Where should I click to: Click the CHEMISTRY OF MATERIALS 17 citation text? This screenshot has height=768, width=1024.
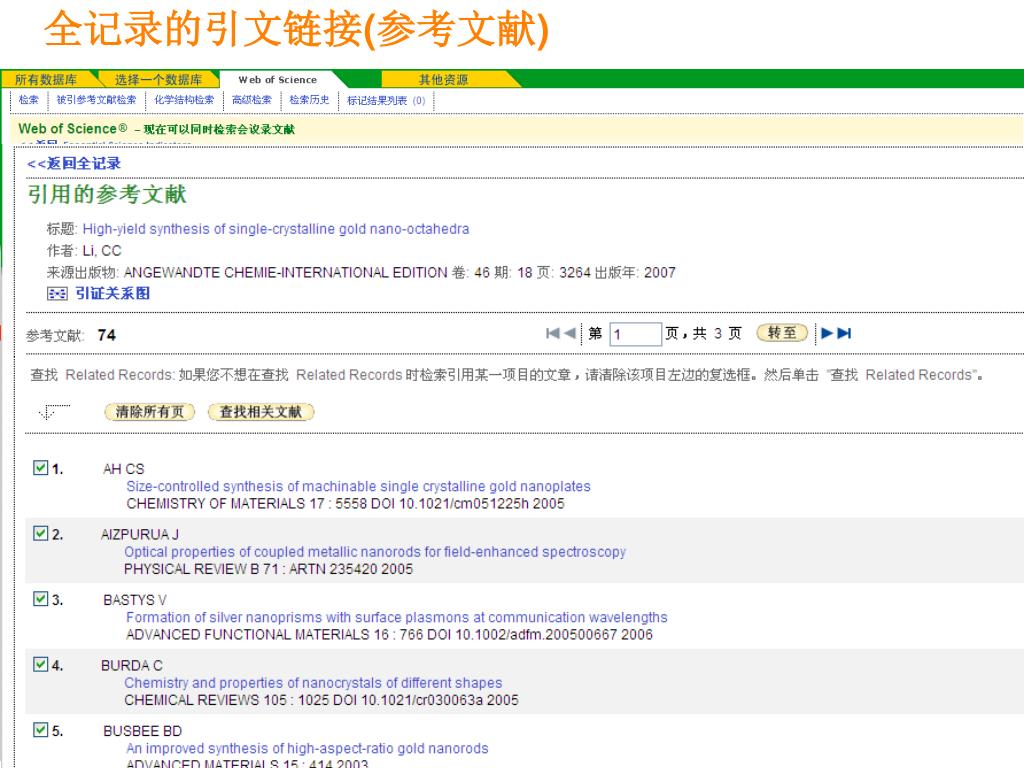[345, 504]
